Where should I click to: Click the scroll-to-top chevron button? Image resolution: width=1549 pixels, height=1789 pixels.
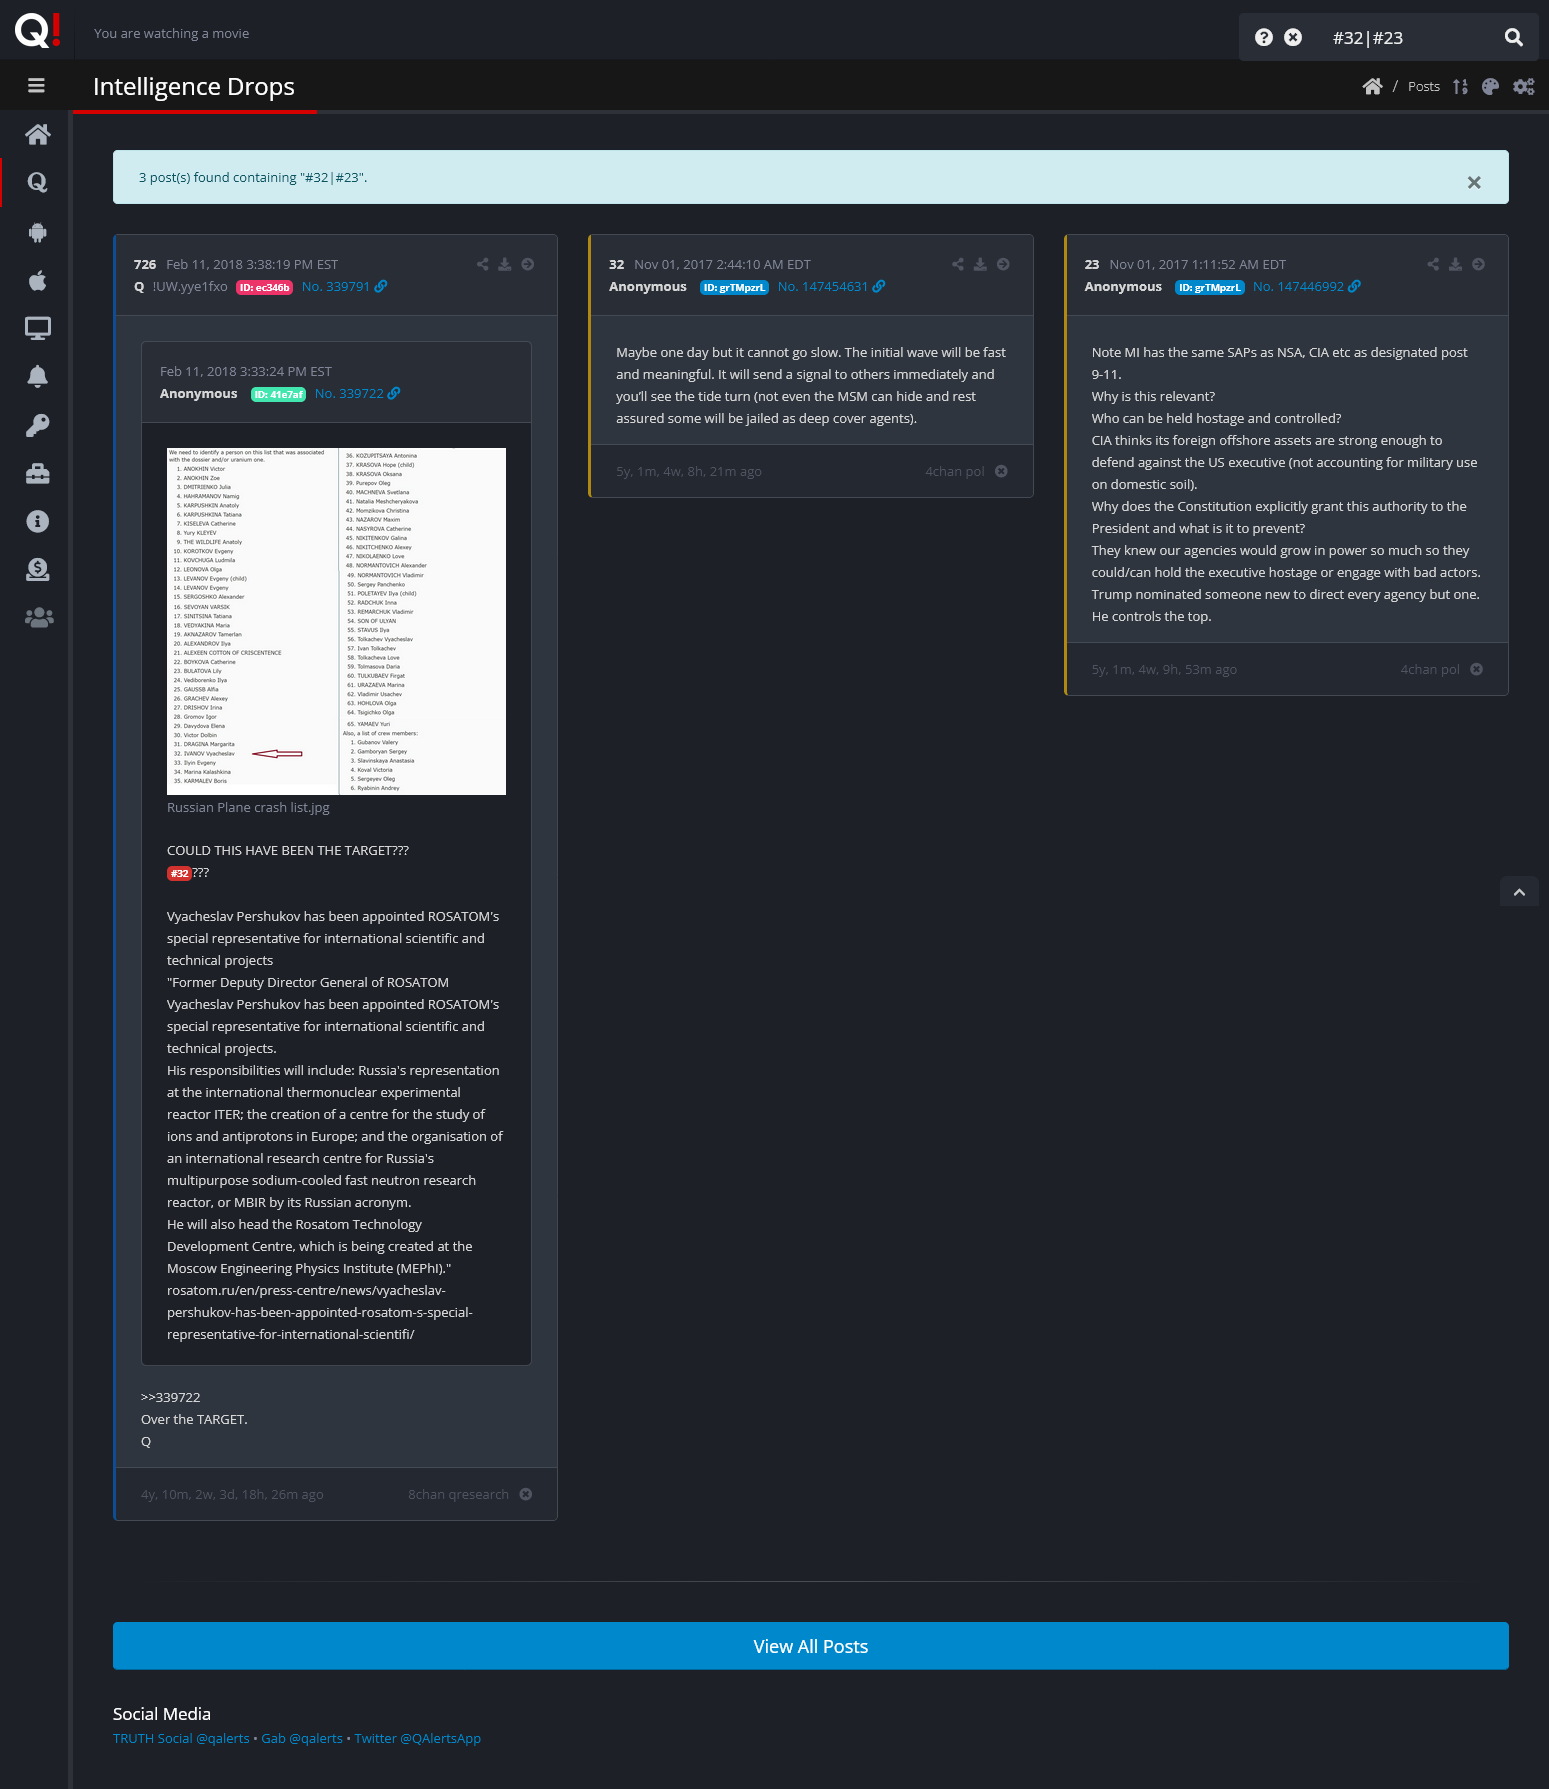pos(1519,892)
